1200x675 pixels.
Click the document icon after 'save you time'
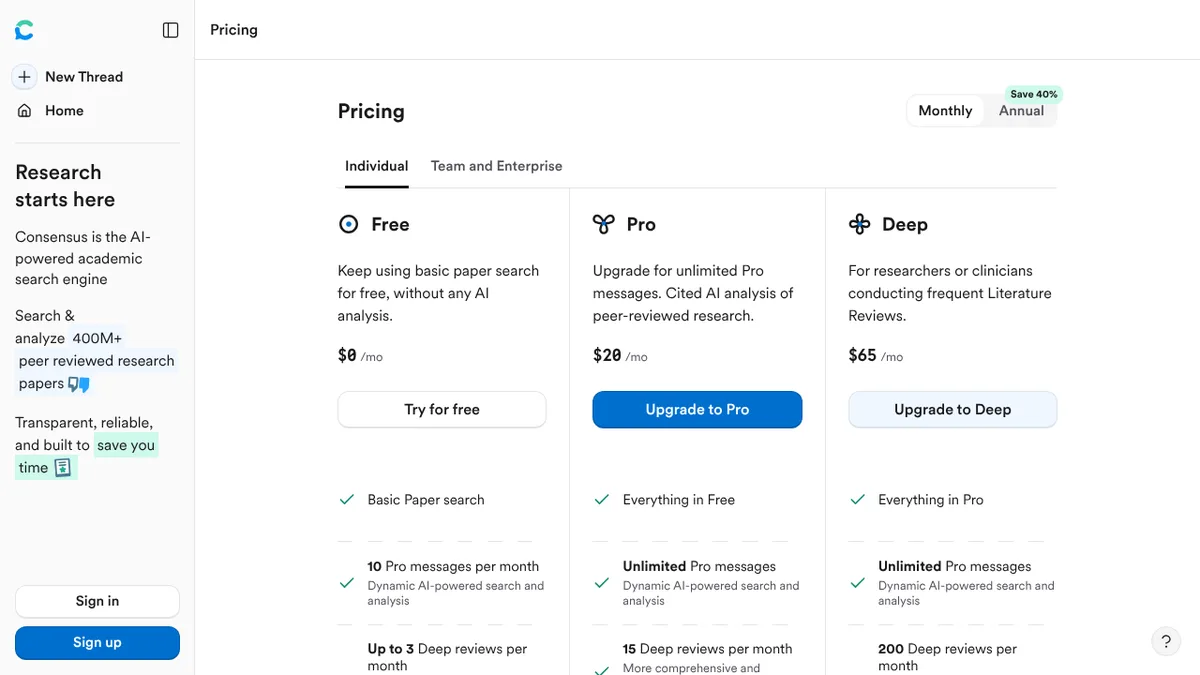click(x=63, y=468)
